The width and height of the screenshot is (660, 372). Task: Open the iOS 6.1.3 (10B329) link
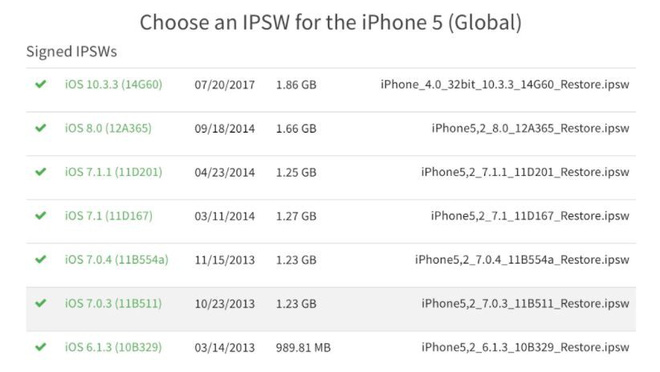tap(113, 347)
